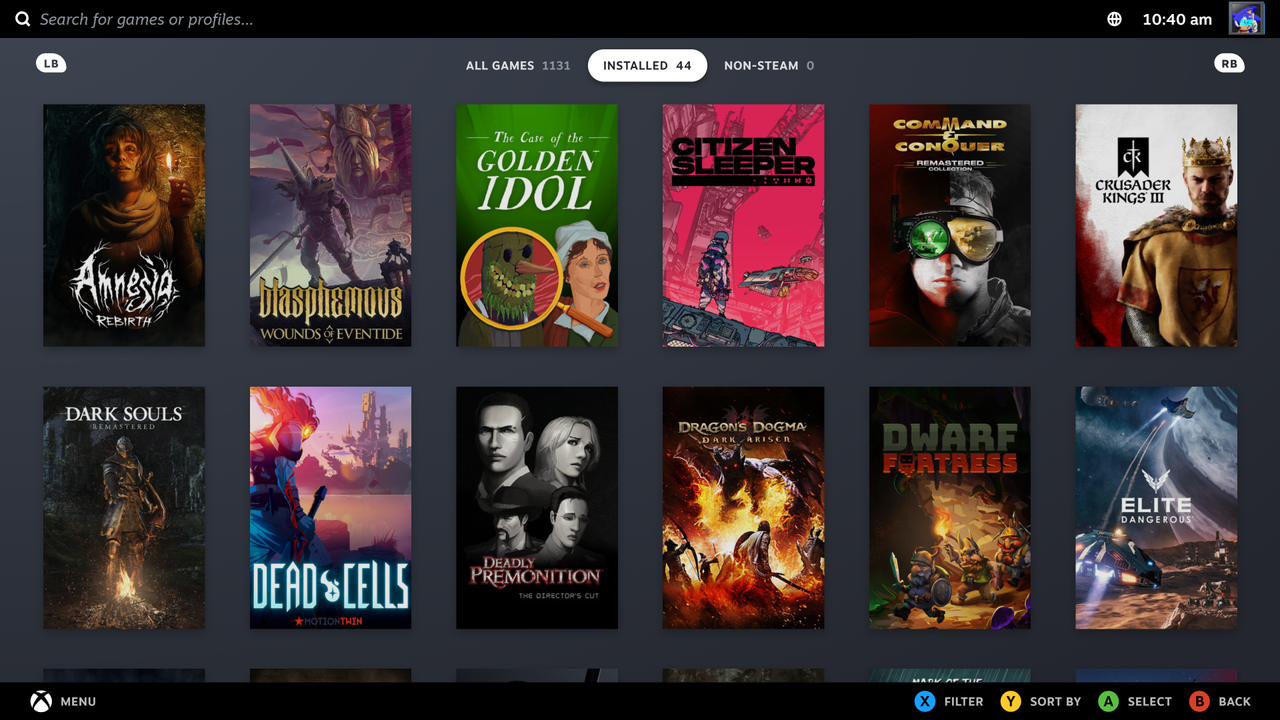The image size is (1280, 720).
Task: Click the 10:40 am clock
Action: 1177,19
